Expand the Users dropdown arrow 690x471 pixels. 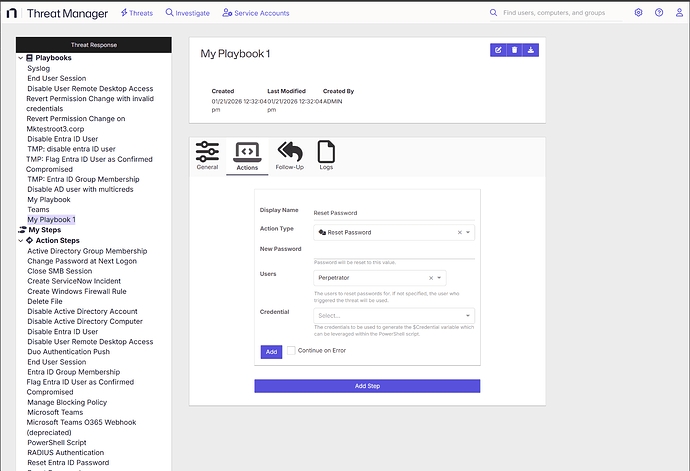(440, 278)
